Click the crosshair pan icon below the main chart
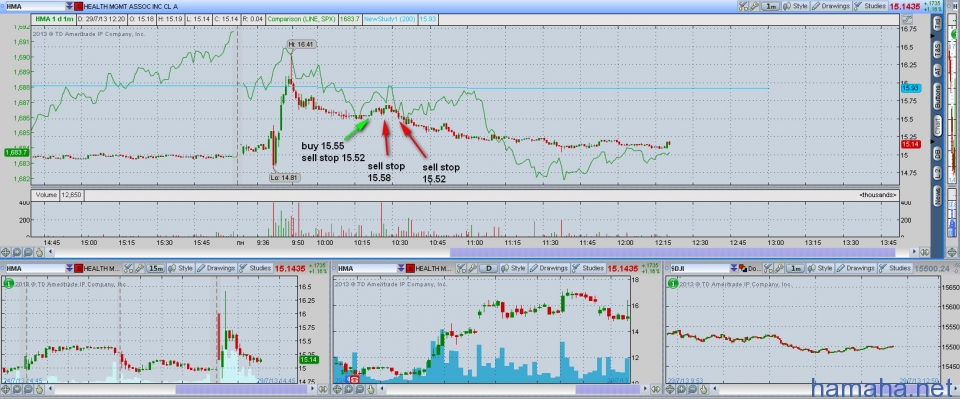The height and width of the screenshot is (399, 960). tap(6, 252)
